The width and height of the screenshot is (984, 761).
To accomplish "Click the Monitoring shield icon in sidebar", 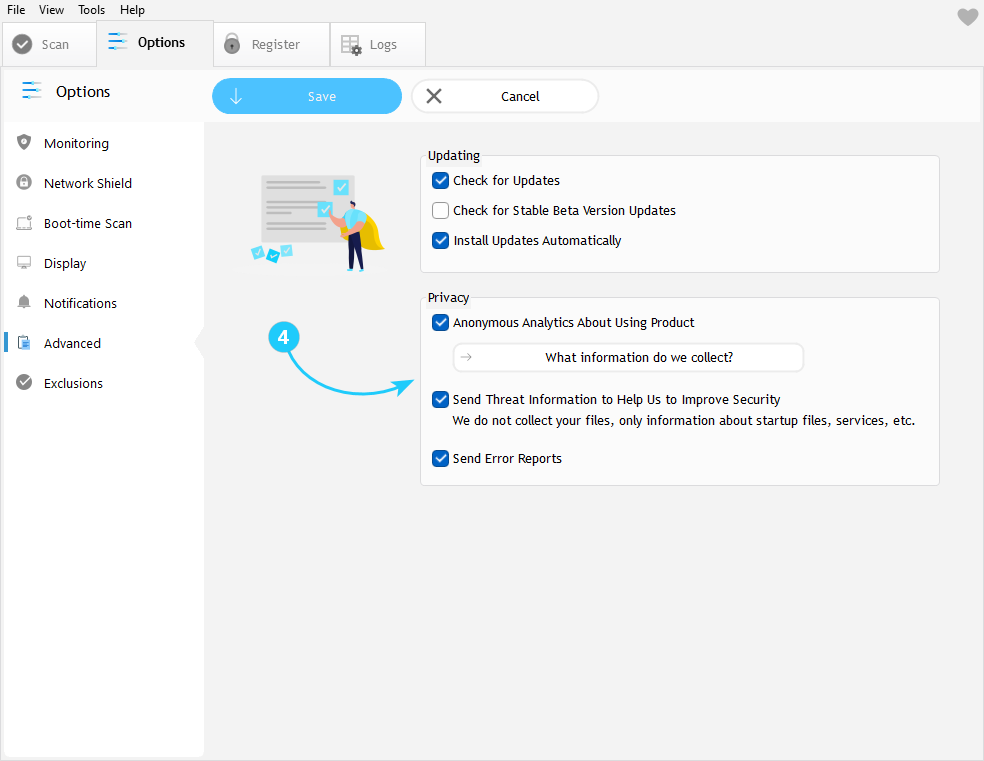I will [x=24, y=143].
